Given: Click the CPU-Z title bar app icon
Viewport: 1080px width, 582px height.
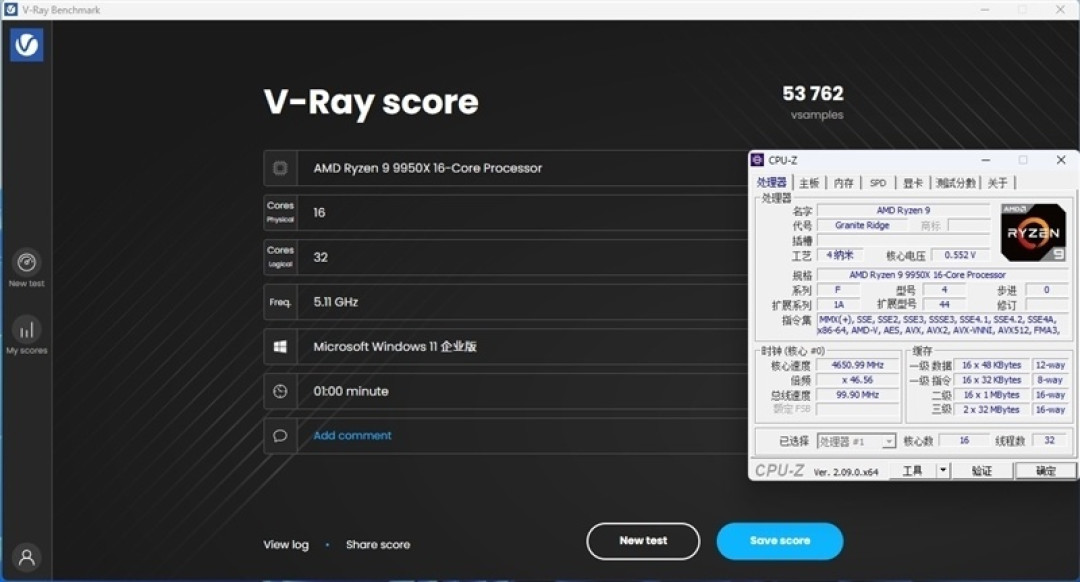Looking at the screenshot, I should [x=758, y=160].
